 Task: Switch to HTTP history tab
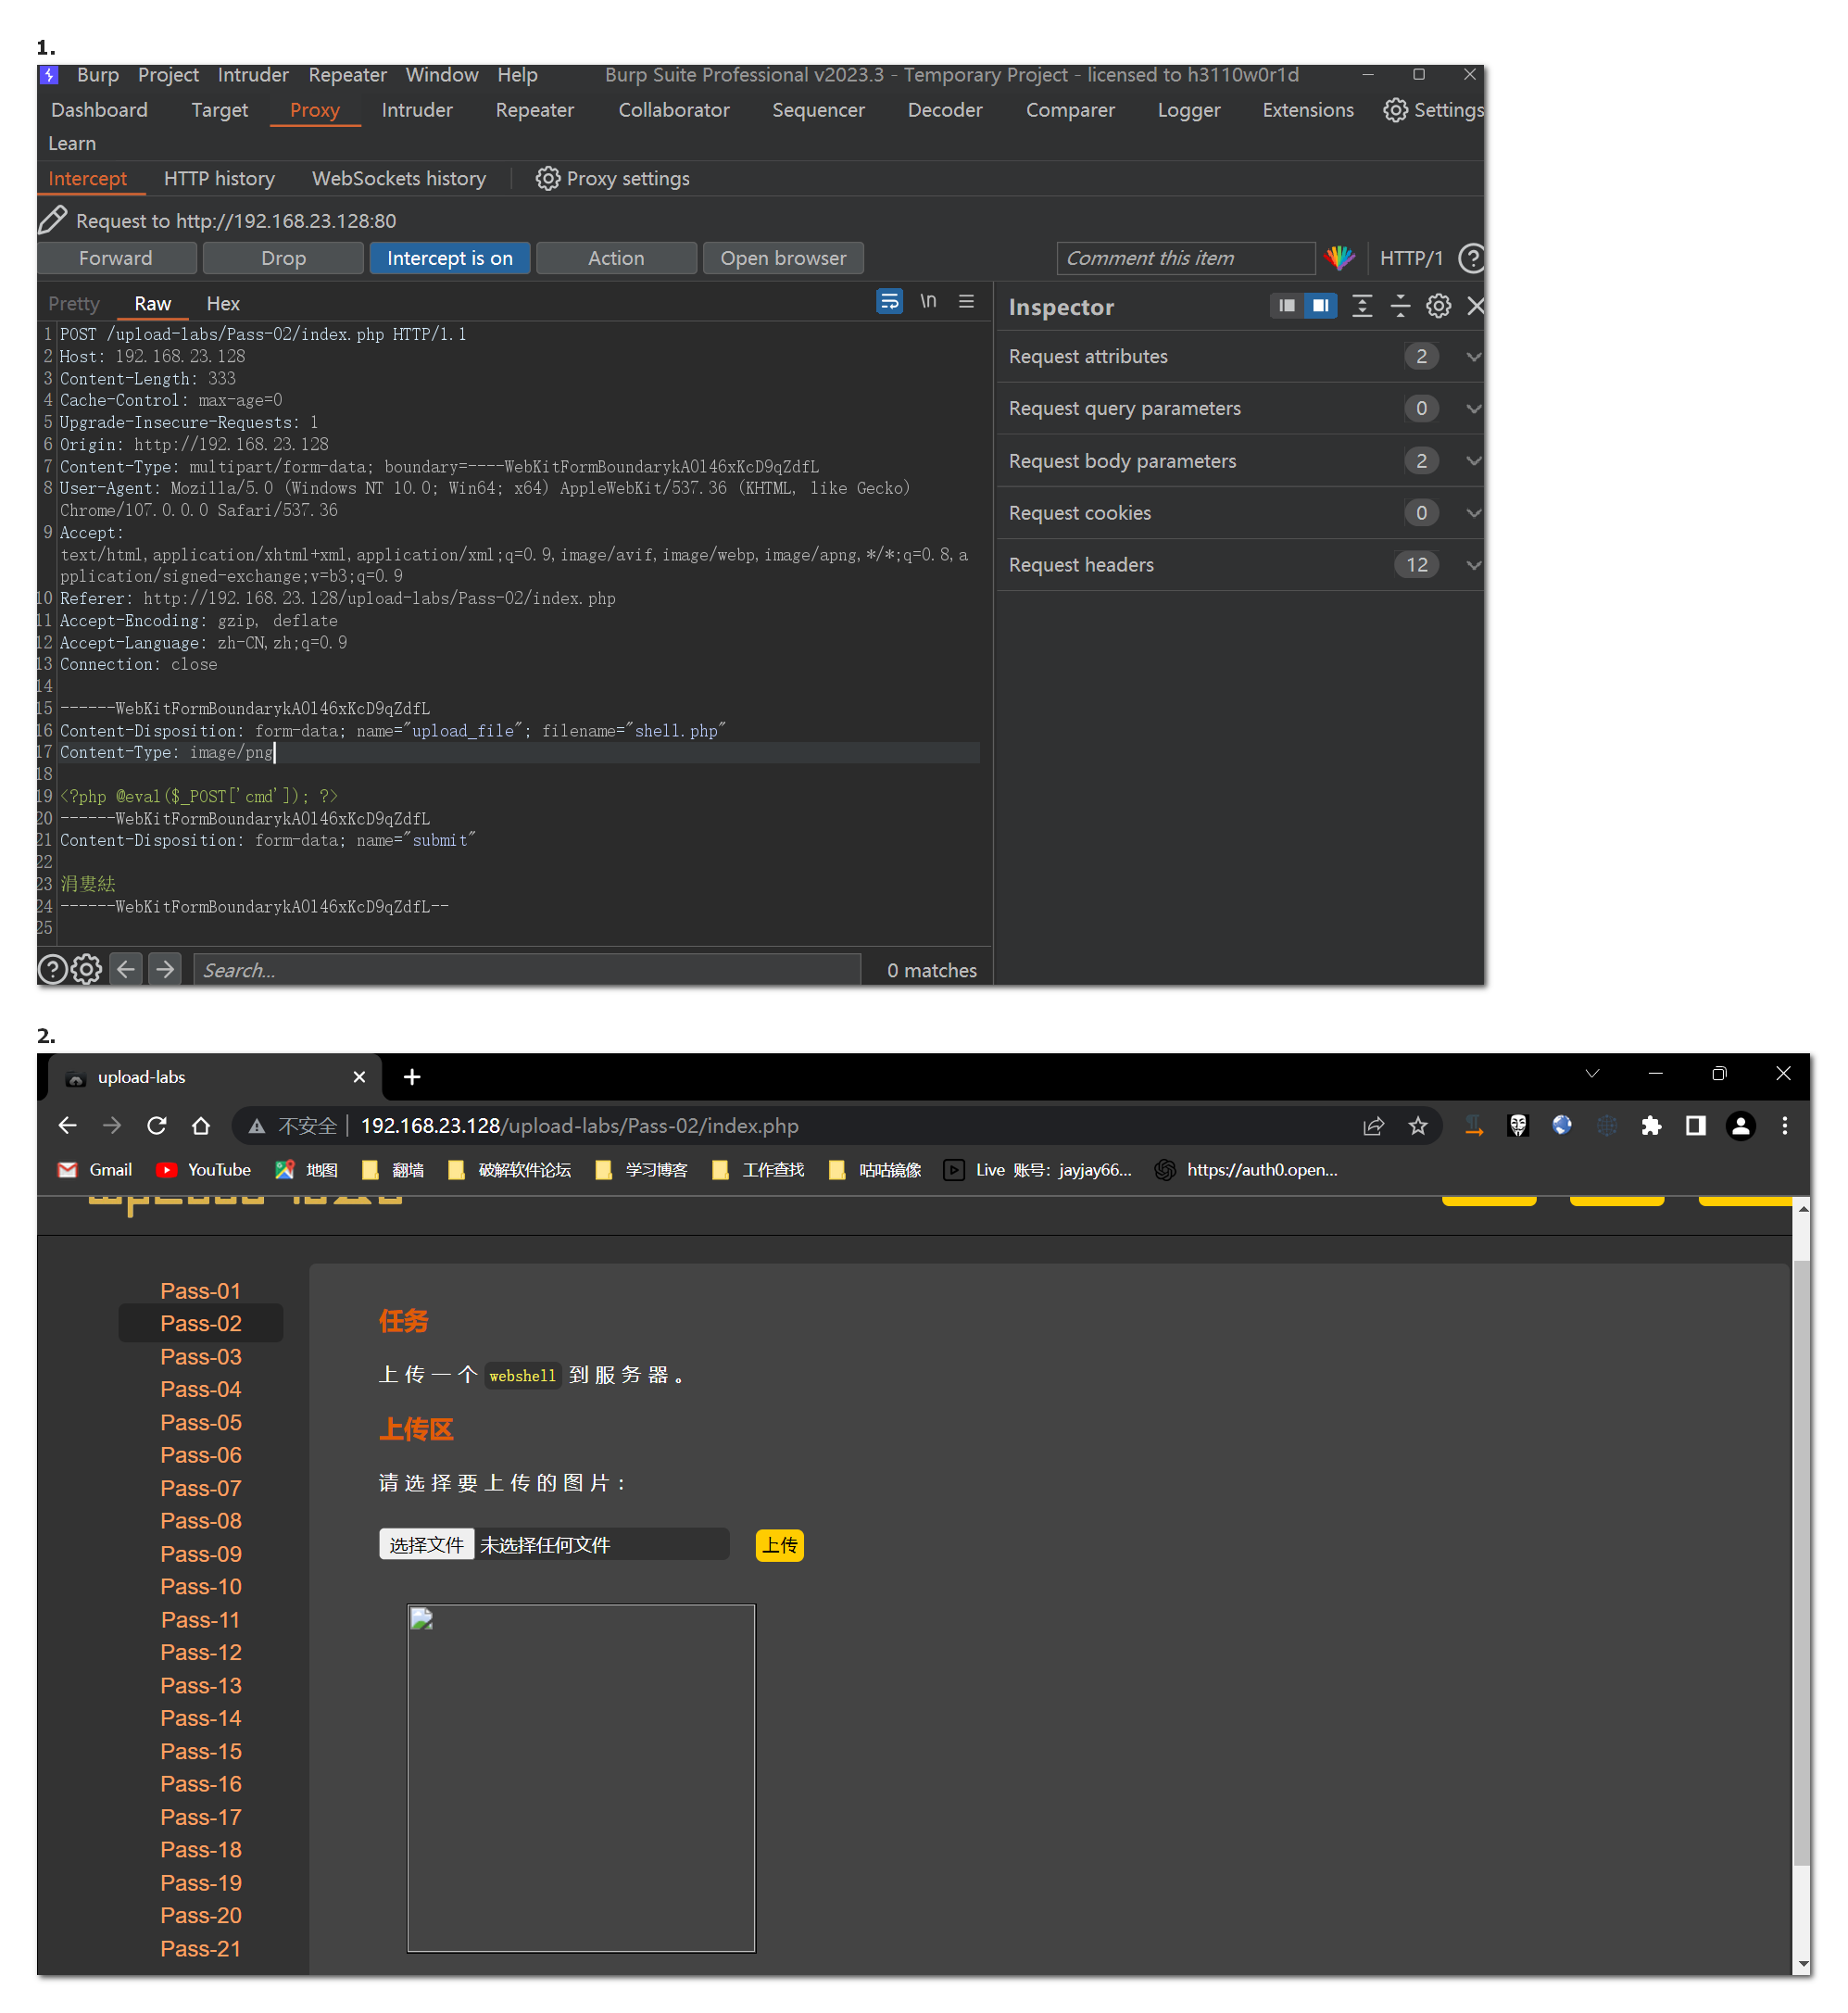219,179
